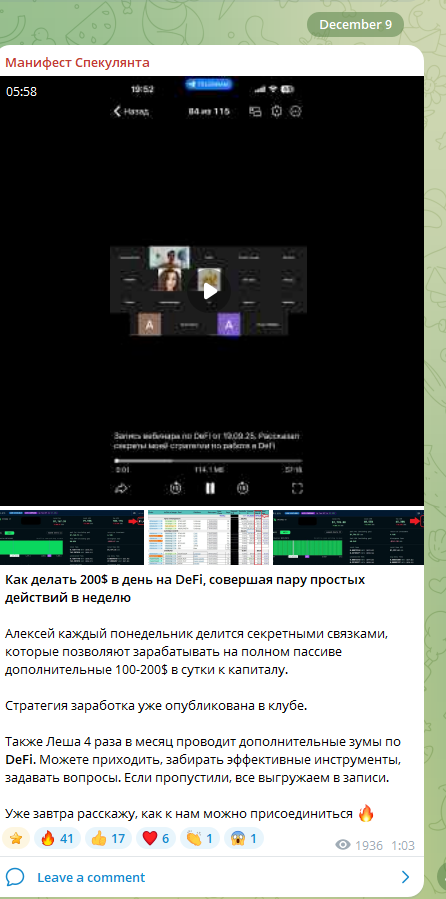
Task: Click the line starting Стратегия заработка уже опубликована
Action: [157, 706]
